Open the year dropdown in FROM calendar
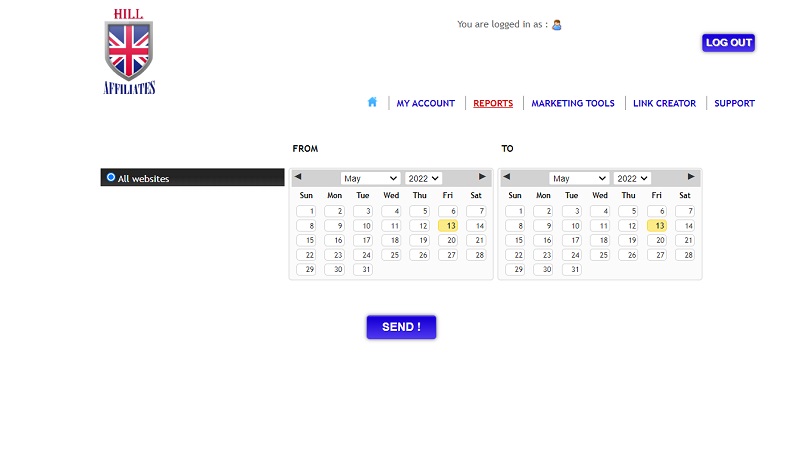Screen dimensions: 800x457 click(x=423, y=179)
